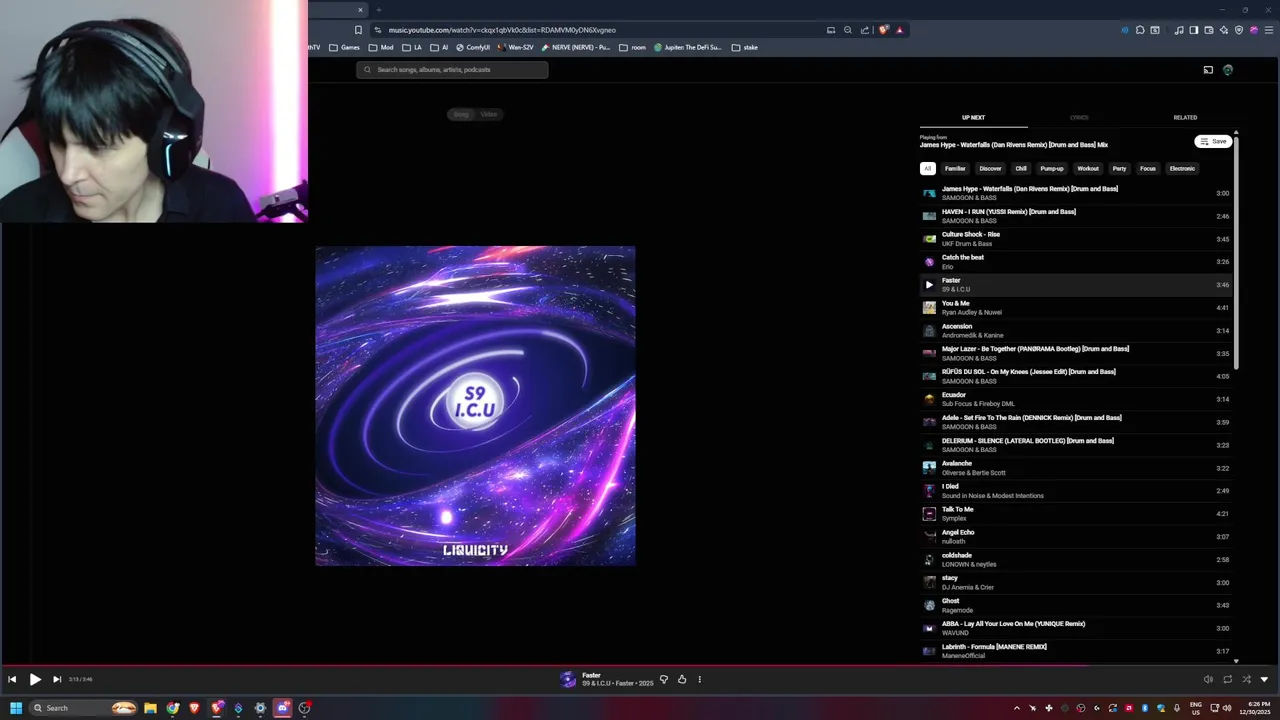Image resolution: width=1280 pixels, height=720 pixels.
Task: Play DELERIUM - SILENCE lateral bootleg
Action: click(x=1076, y=445)
